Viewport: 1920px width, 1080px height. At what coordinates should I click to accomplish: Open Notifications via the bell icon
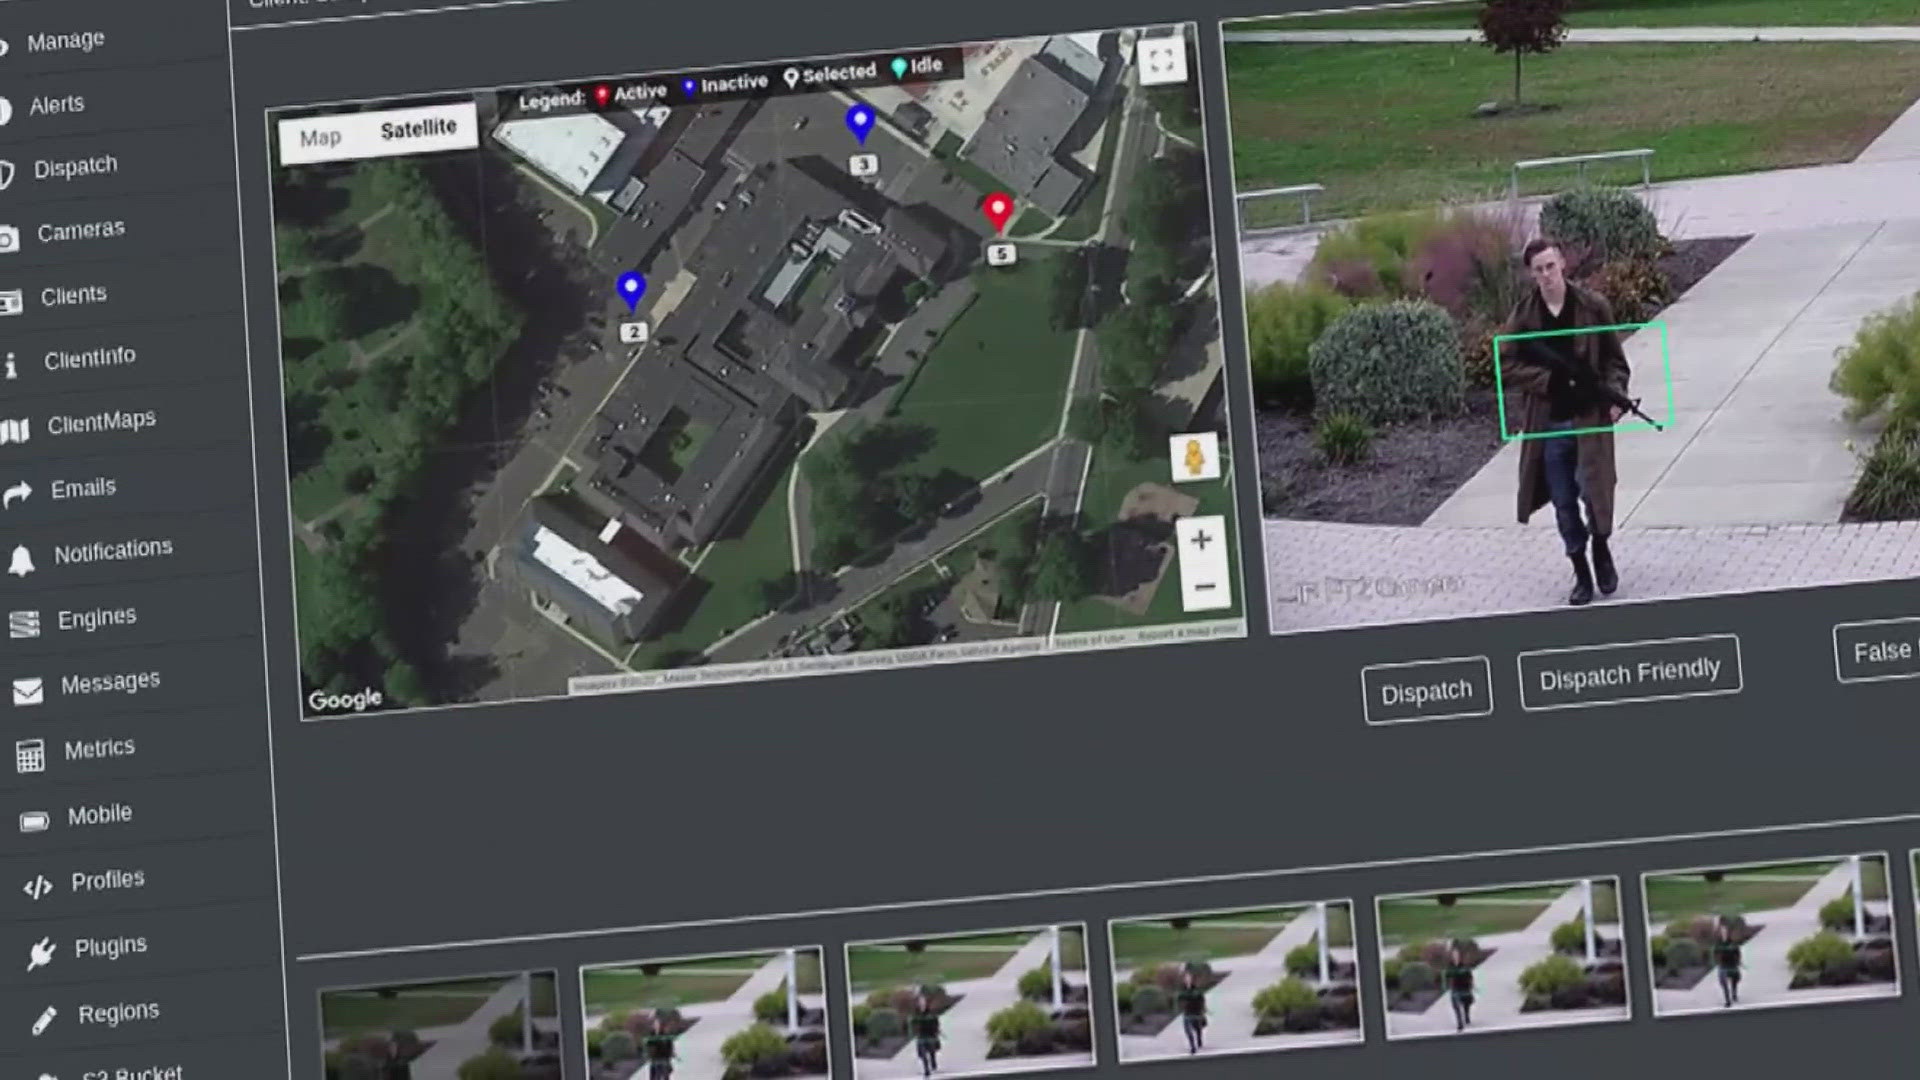tap(22, 558)
